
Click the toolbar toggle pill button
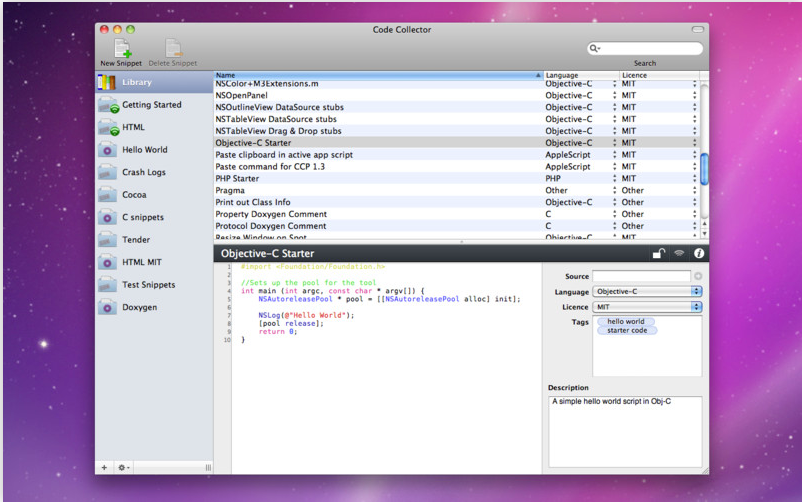(698, 30)
